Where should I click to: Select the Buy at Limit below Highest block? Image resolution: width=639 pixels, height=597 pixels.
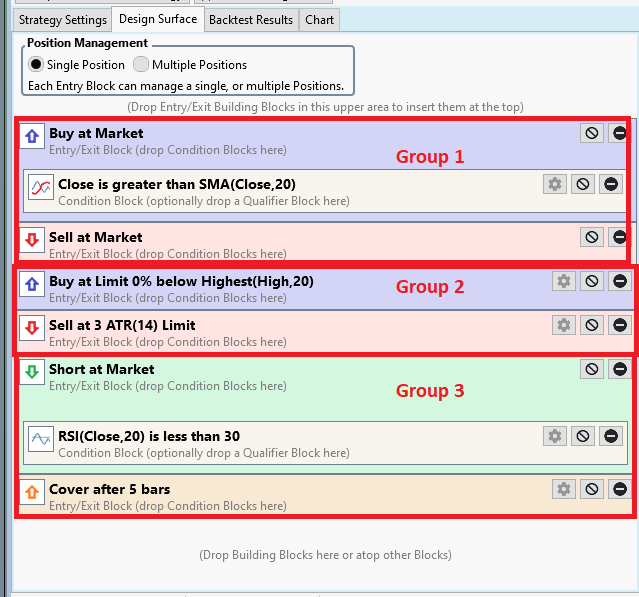pyautogui.click(x=181, y=282)
